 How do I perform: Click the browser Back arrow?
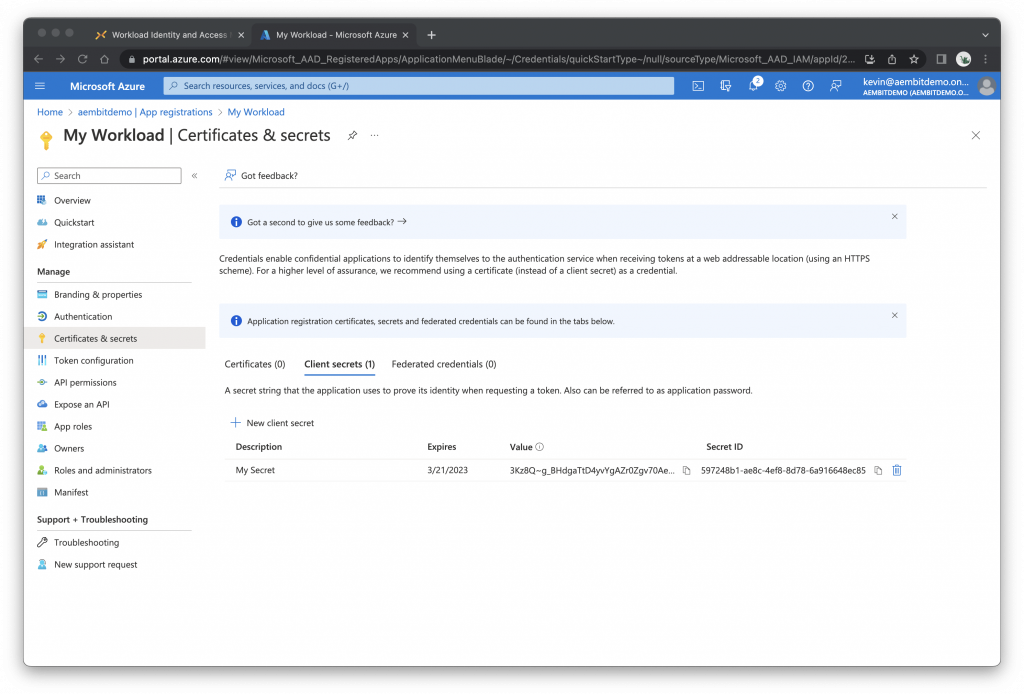pyautogui.click(x=39, y=59)
